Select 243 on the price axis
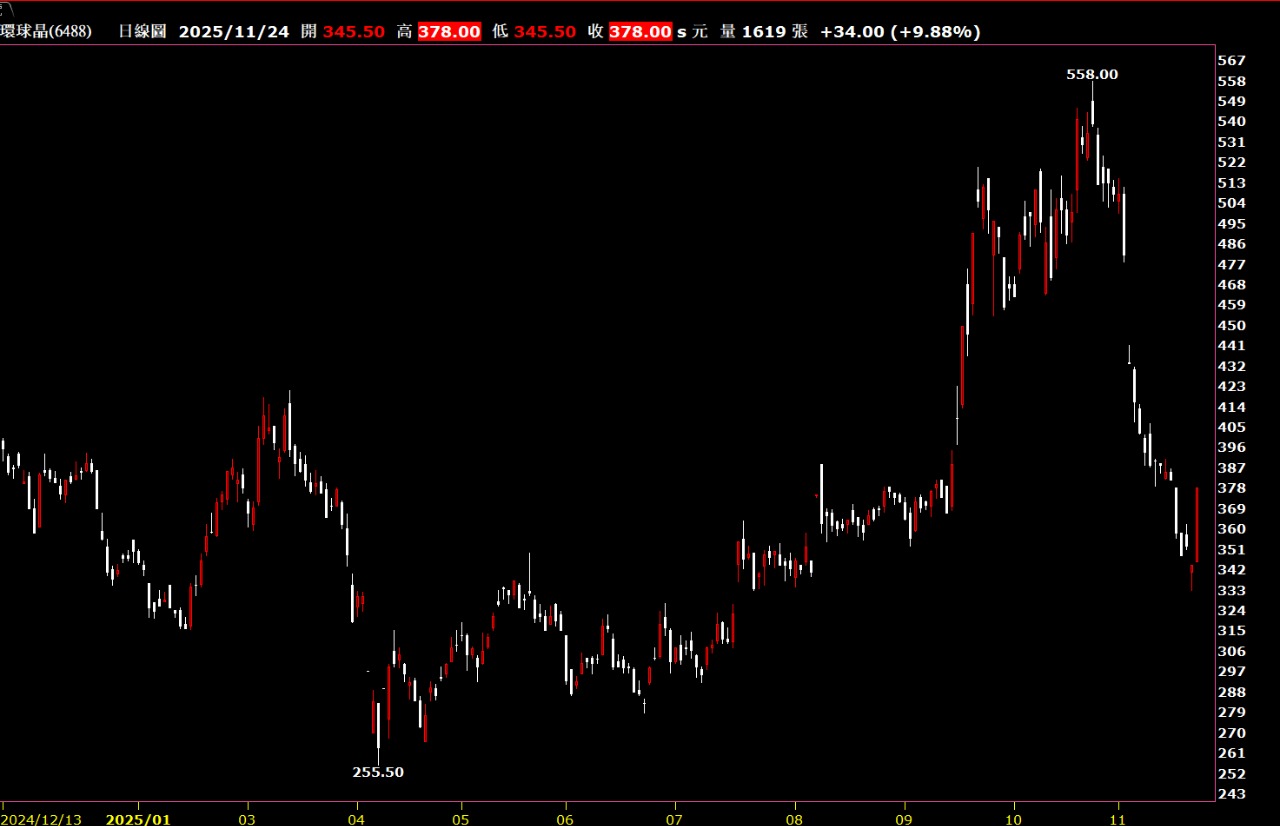Viewport: 1280px width, 826px height. [1232, 794]
